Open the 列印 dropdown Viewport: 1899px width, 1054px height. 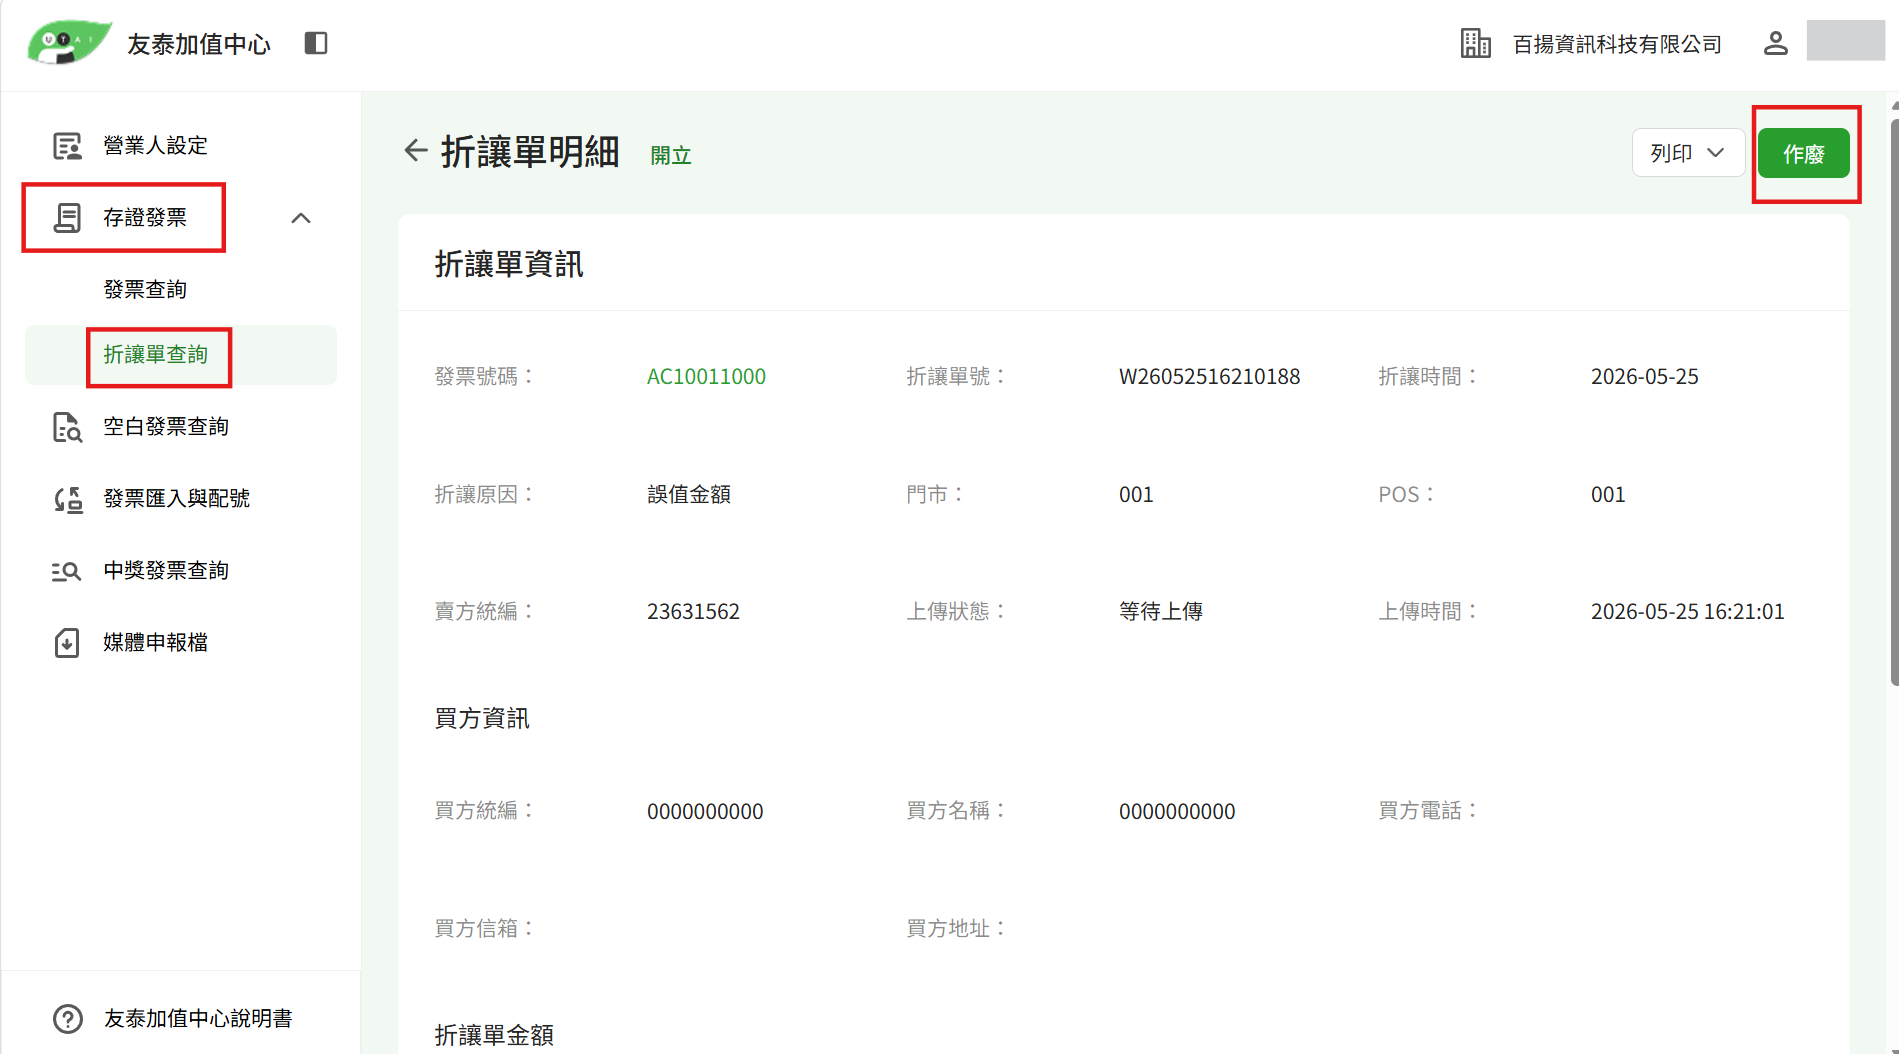click(x=1688, y=153)
